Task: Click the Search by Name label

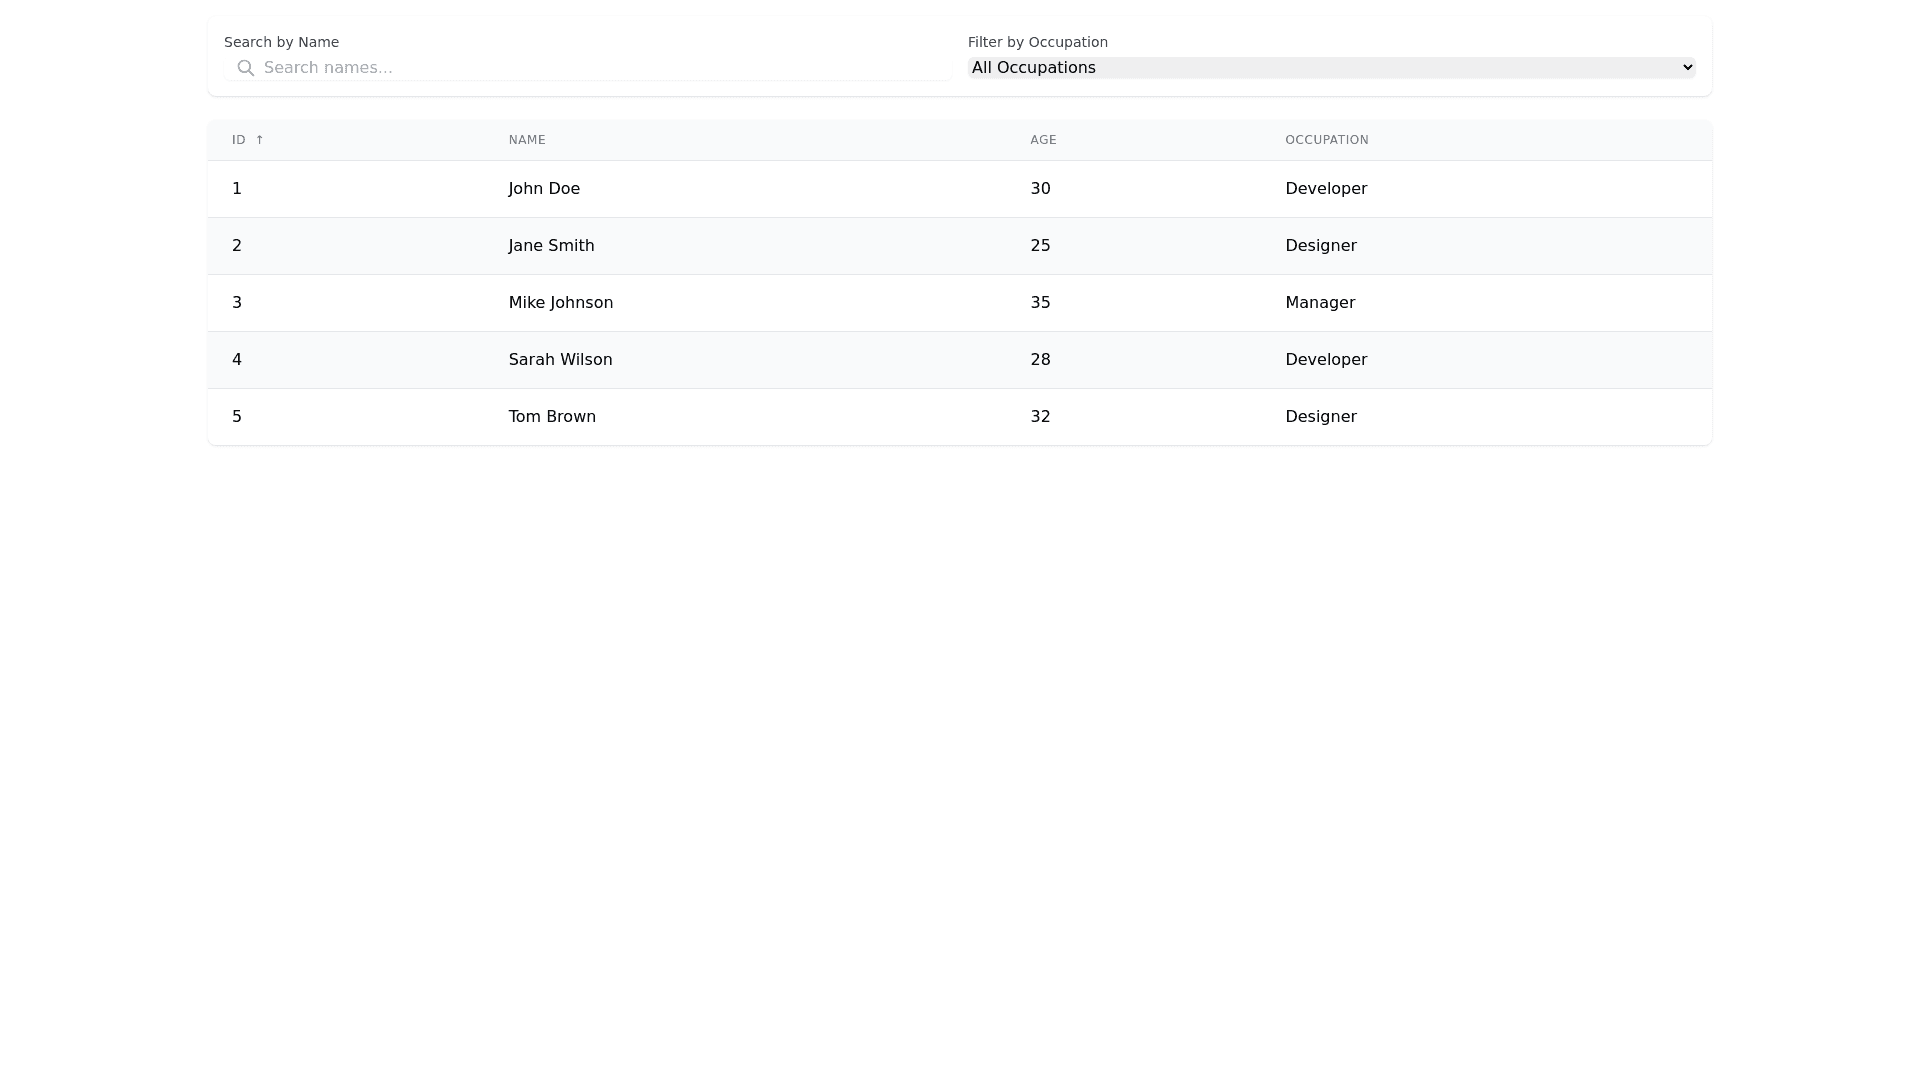Action: pyautogui.click(x=281, y=42)
